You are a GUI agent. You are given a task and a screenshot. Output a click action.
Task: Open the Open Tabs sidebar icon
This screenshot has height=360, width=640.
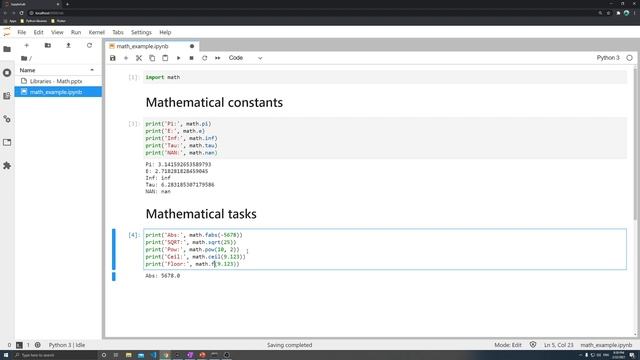coord(7,142)
